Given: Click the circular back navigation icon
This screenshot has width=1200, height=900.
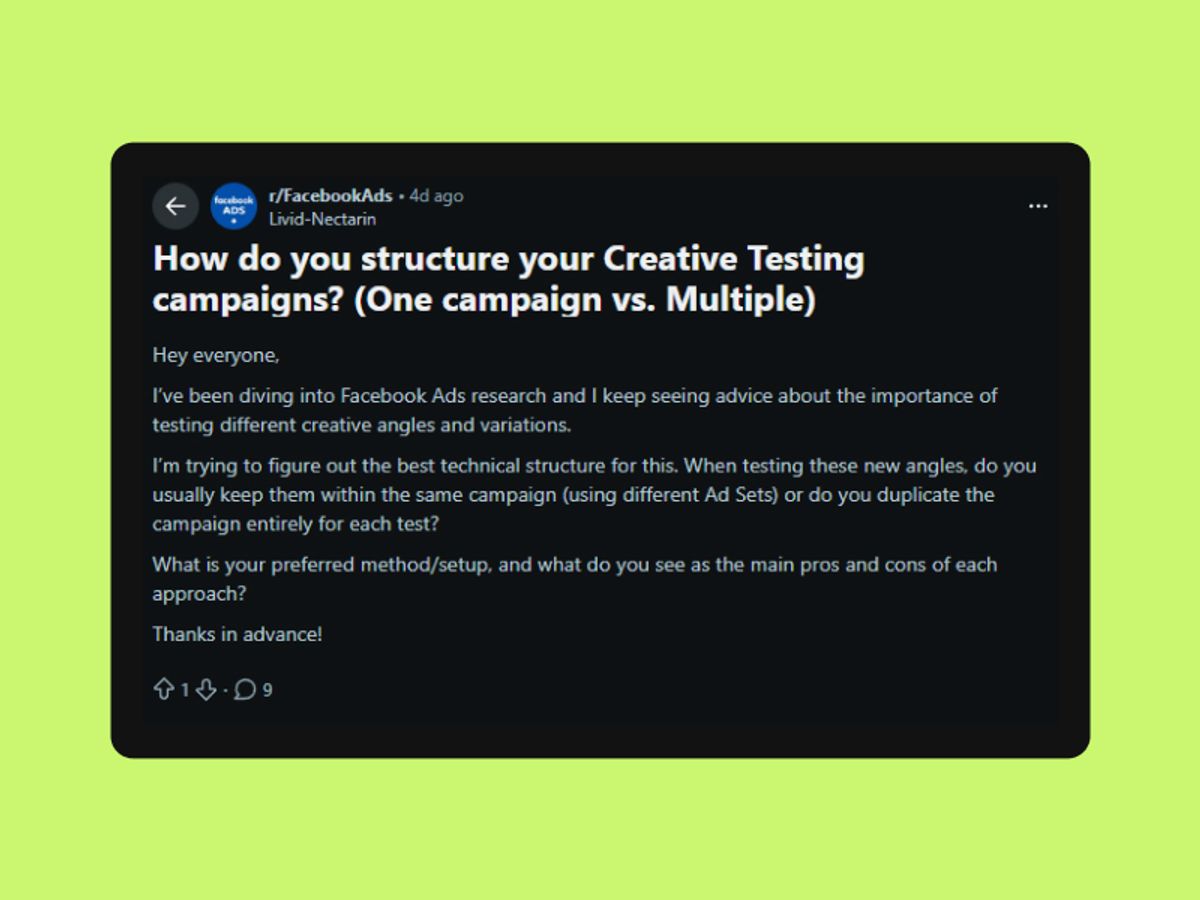Looking at the screenshot, I should pos(176,206).
